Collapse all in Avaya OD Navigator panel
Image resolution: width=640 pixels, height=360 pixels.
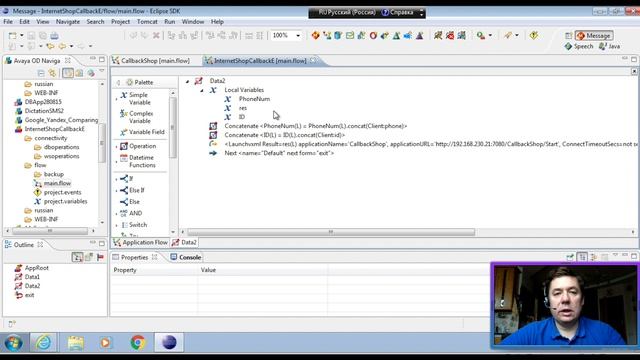(x=41, y=73)
